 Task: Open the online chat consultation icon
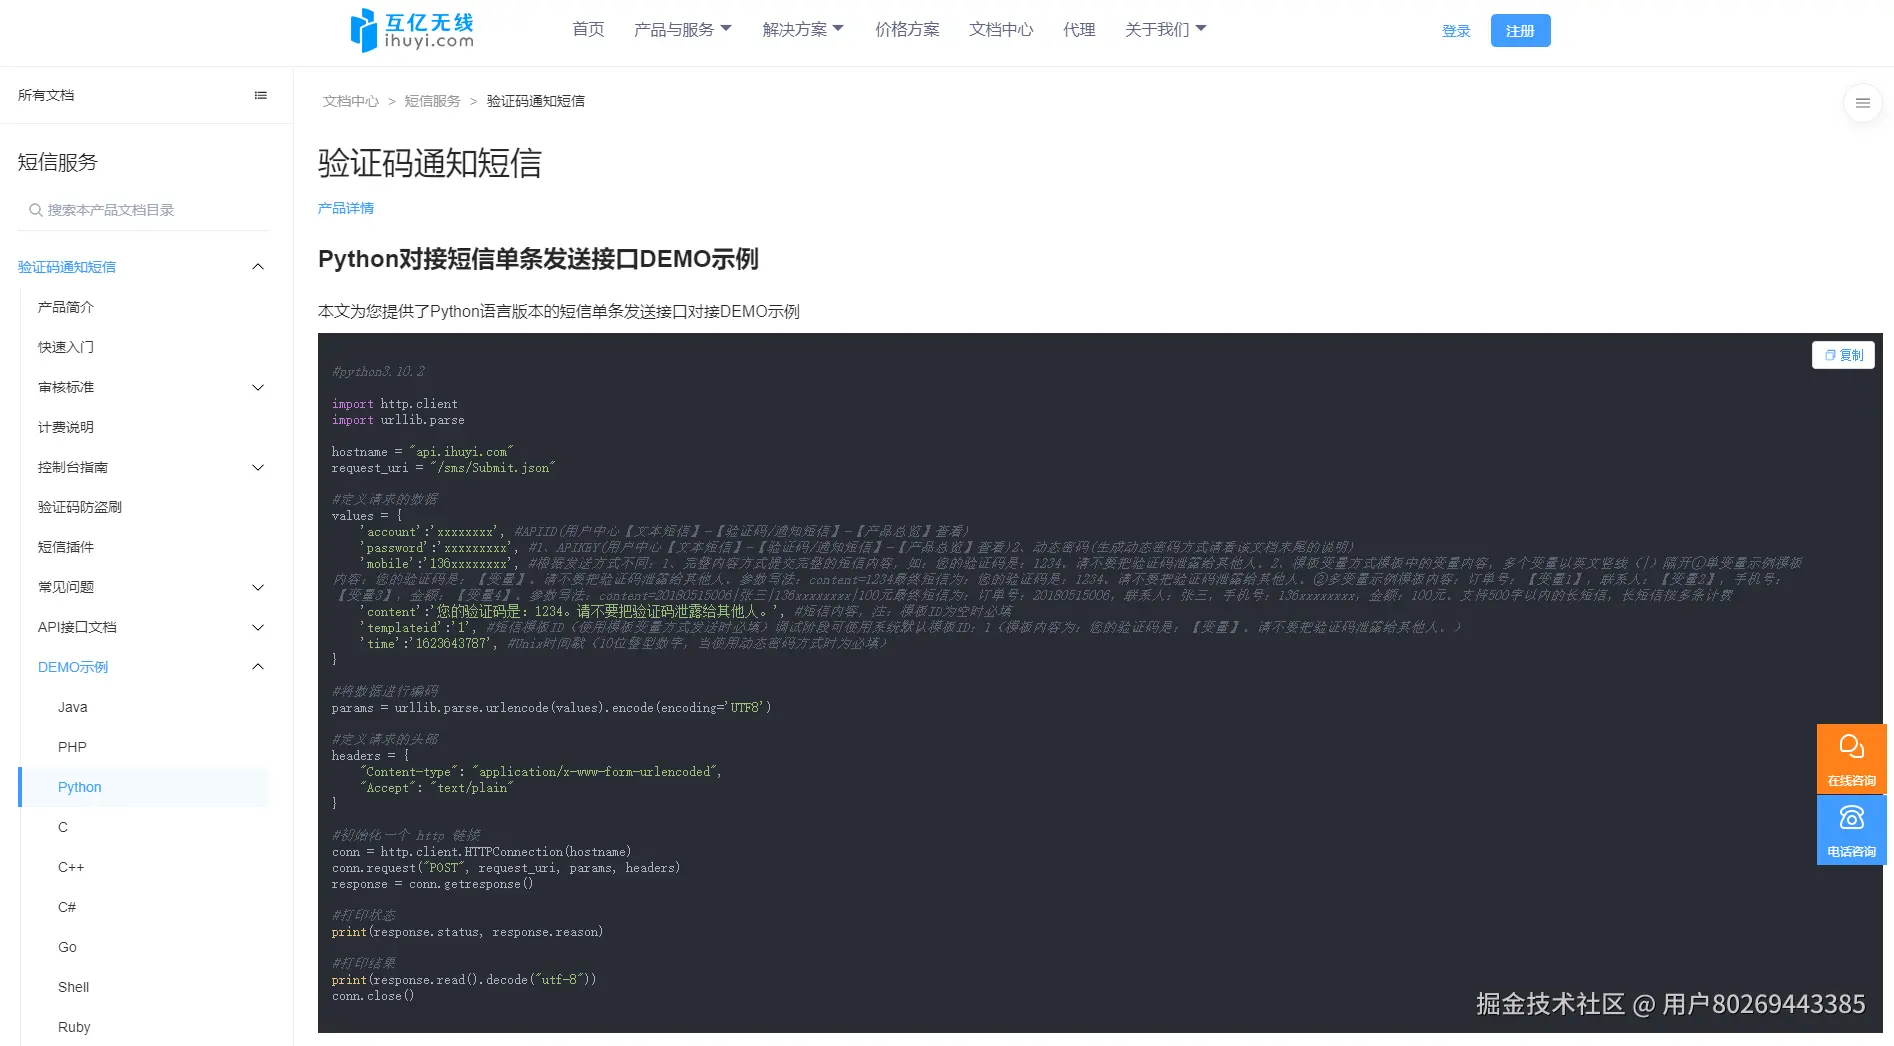point(1850,757)
